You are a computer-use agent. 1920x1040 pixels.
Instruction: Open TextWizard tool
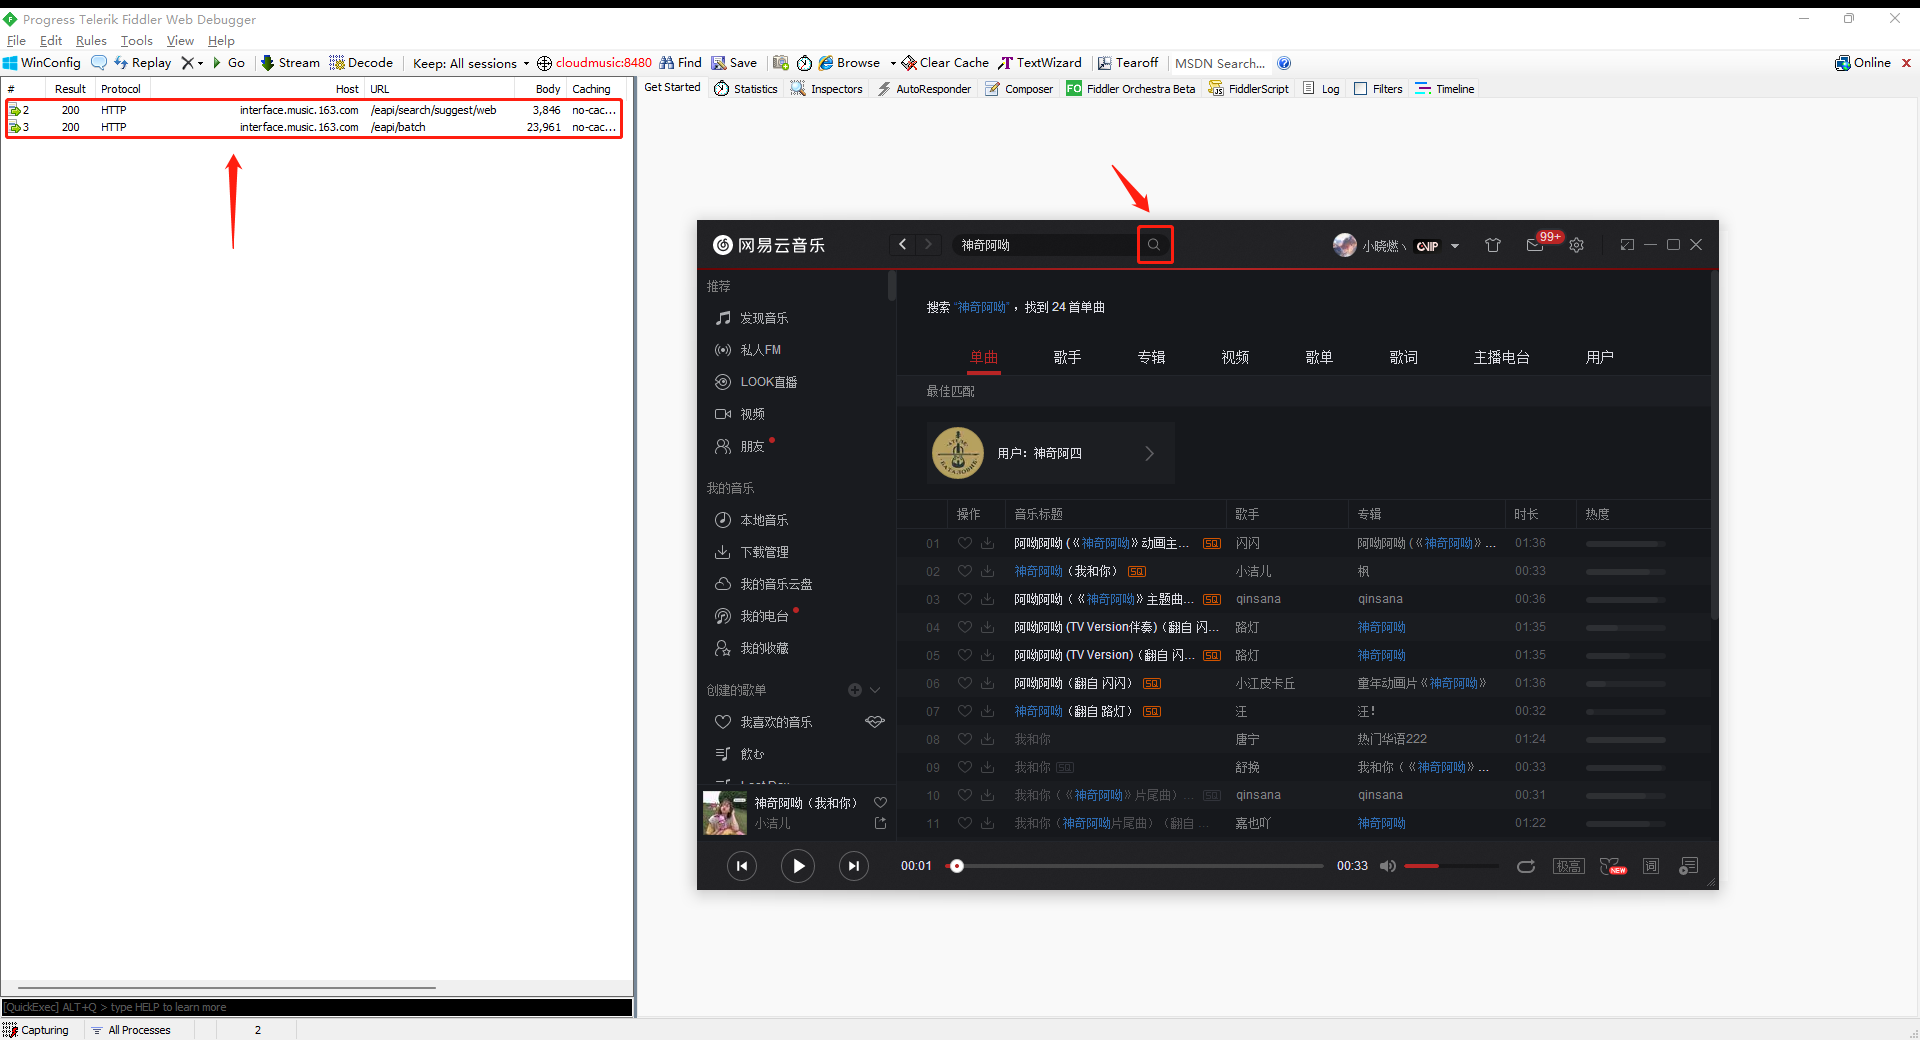pos(1040,63)
